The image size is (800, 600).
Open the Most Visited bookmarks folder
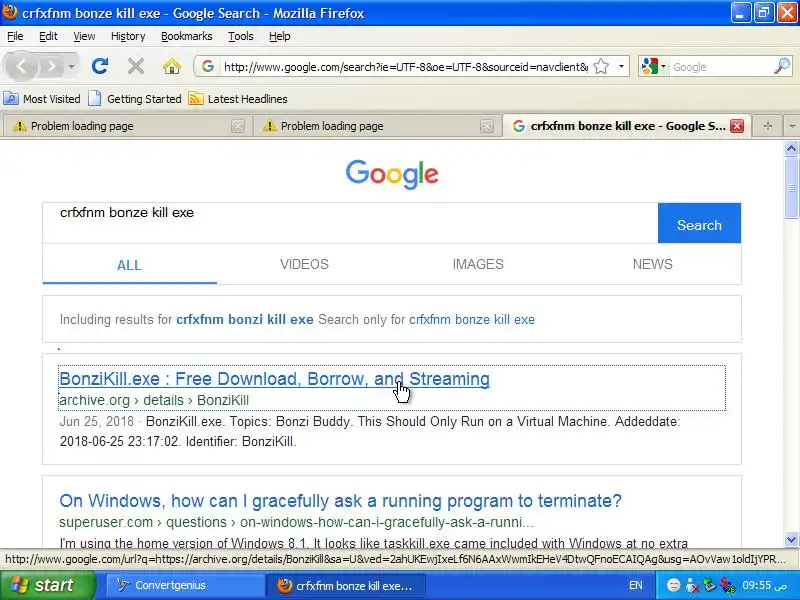42,98
